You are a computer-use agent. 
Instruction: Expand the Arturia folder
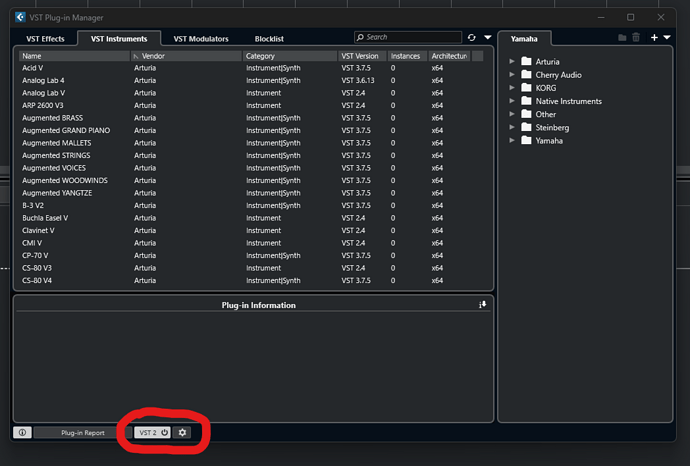512,61
